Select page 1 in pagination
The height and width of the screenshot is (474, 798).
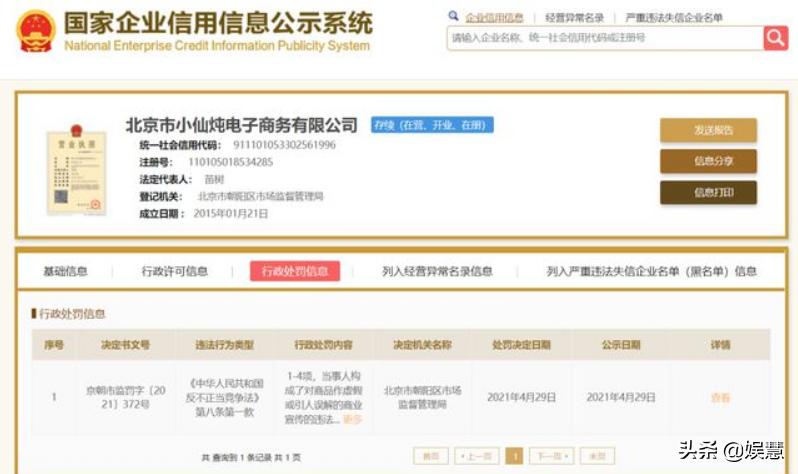(514, 456)
